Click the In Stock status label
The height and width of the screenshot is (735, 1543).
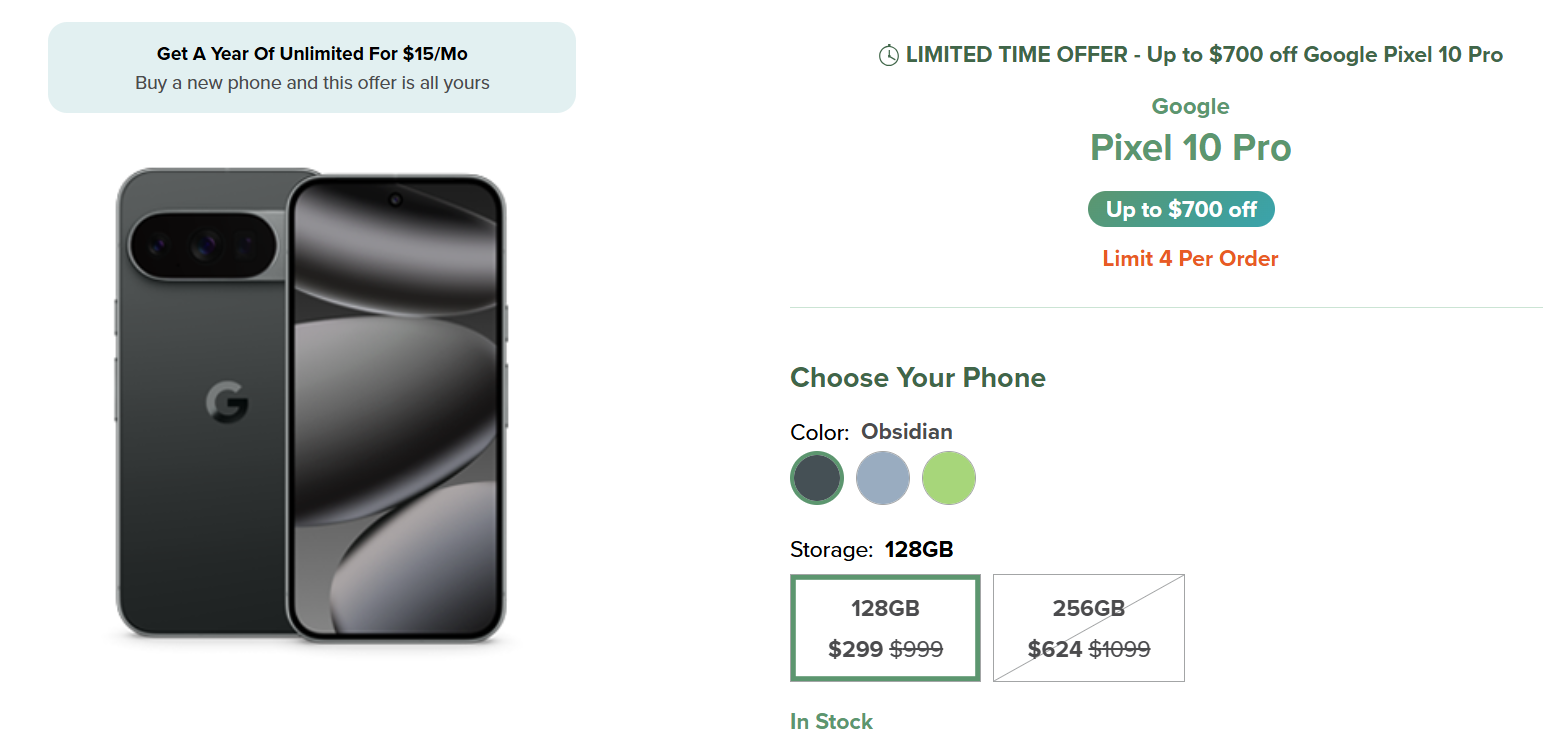pyautogui.click(x=831, y=721)
